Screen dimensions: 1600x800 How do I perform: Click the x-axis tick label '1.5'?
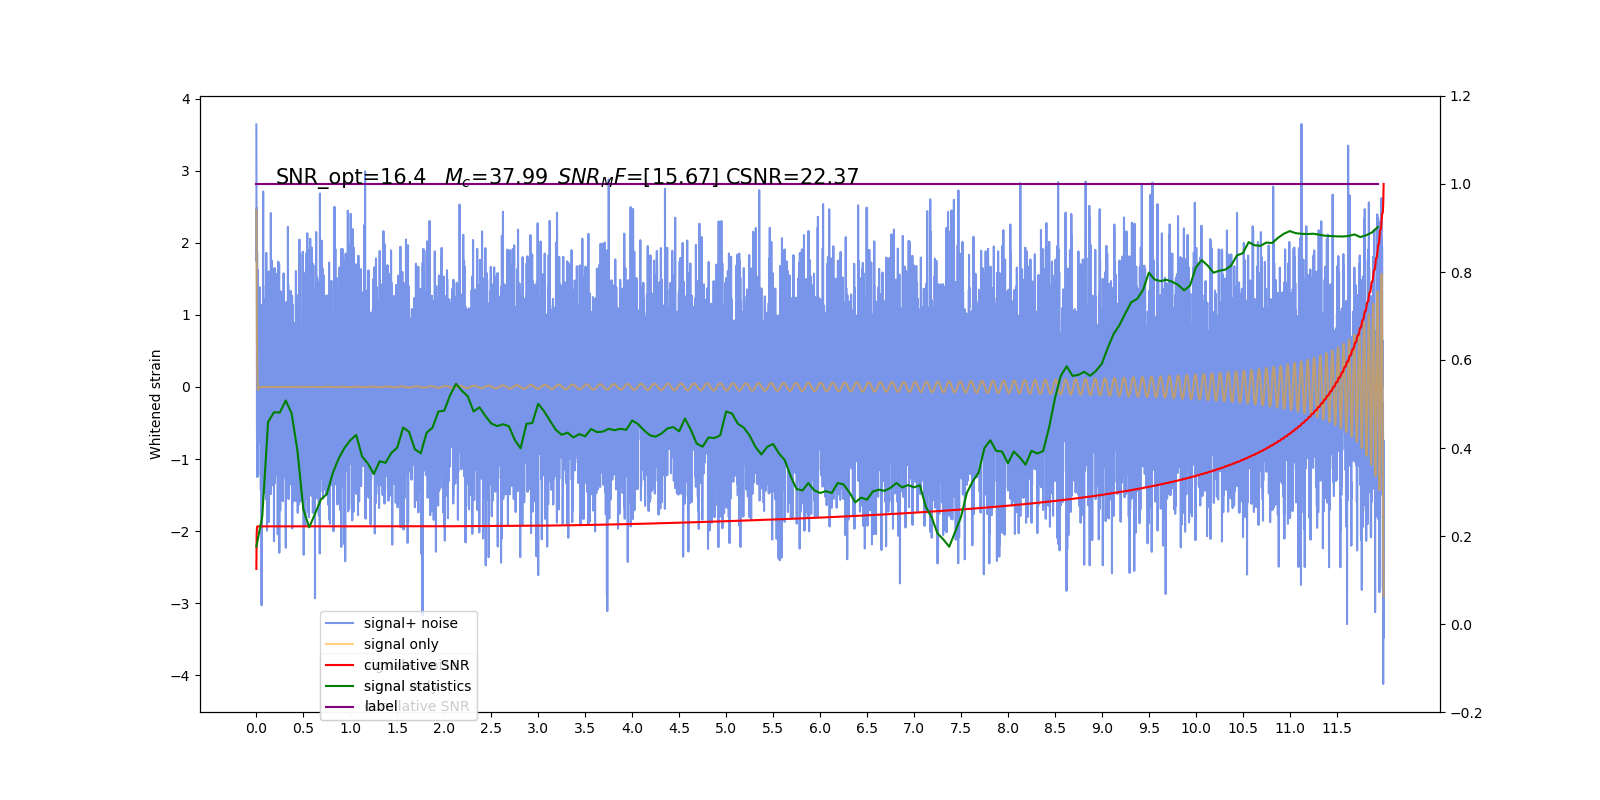(x=397, y=728)
